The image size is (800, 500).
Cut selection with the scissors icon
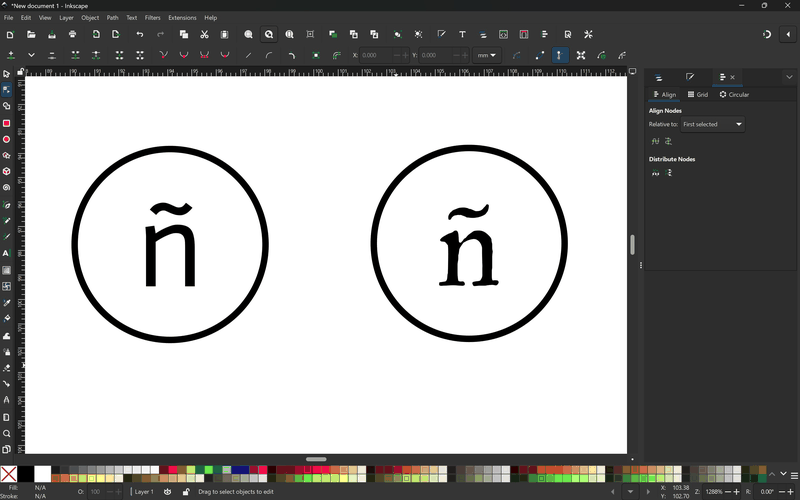[204, 34]
